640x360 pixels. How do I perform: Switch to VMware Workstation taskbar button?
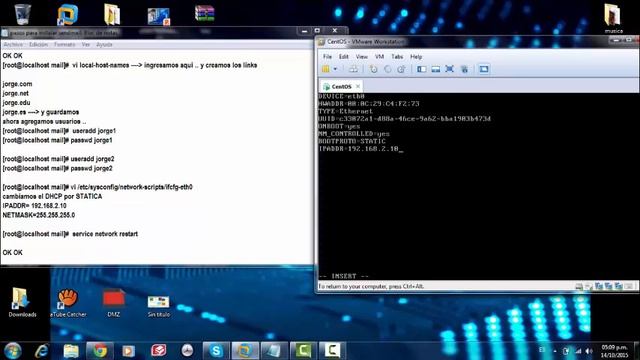pos(245,351)
